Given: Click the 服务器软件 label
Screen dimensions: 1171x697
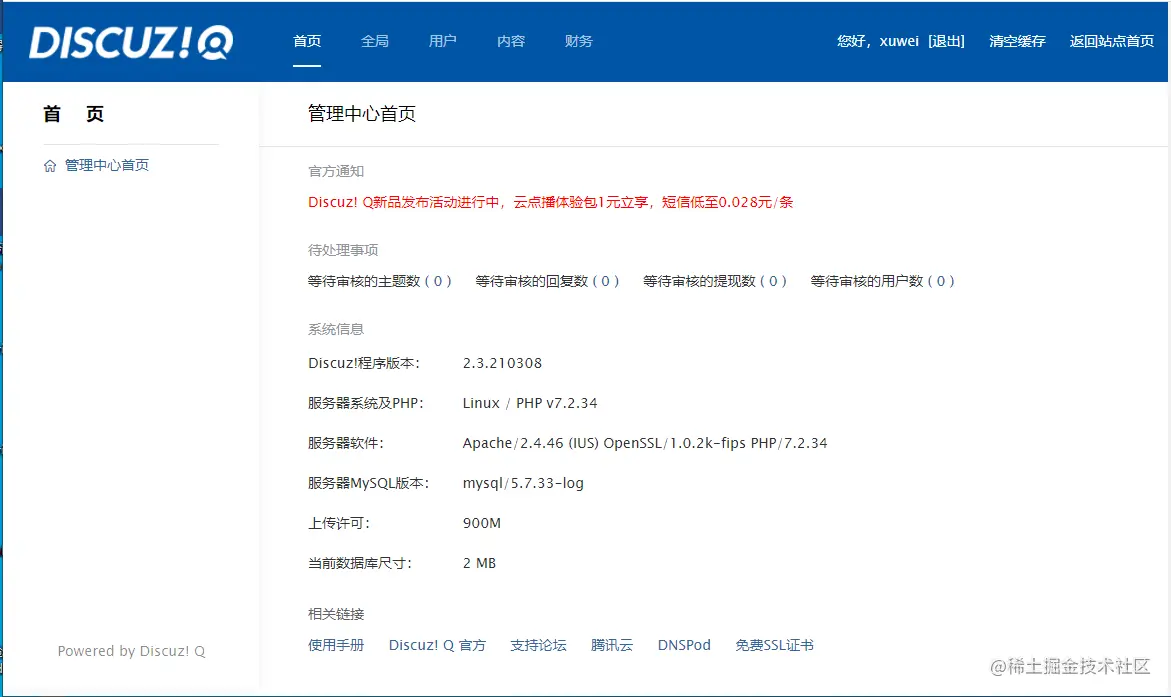Looking at the screenshot, I should [x=346, y=444].
